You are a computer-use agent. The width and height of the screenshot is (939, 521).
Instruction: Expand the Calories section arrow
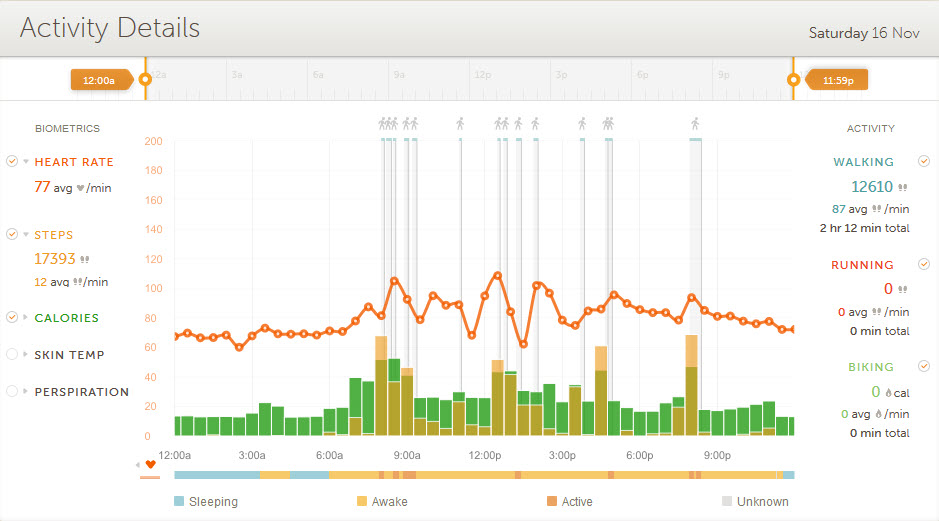coord(26,318)
